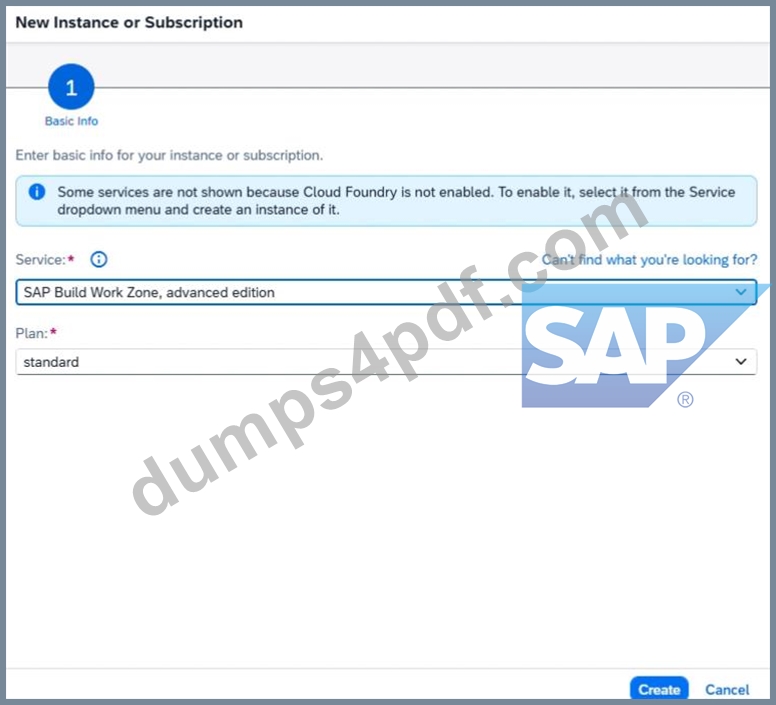The image size is (776, 705).
Task: Click the Plan field label
Action: click(31, 333)
